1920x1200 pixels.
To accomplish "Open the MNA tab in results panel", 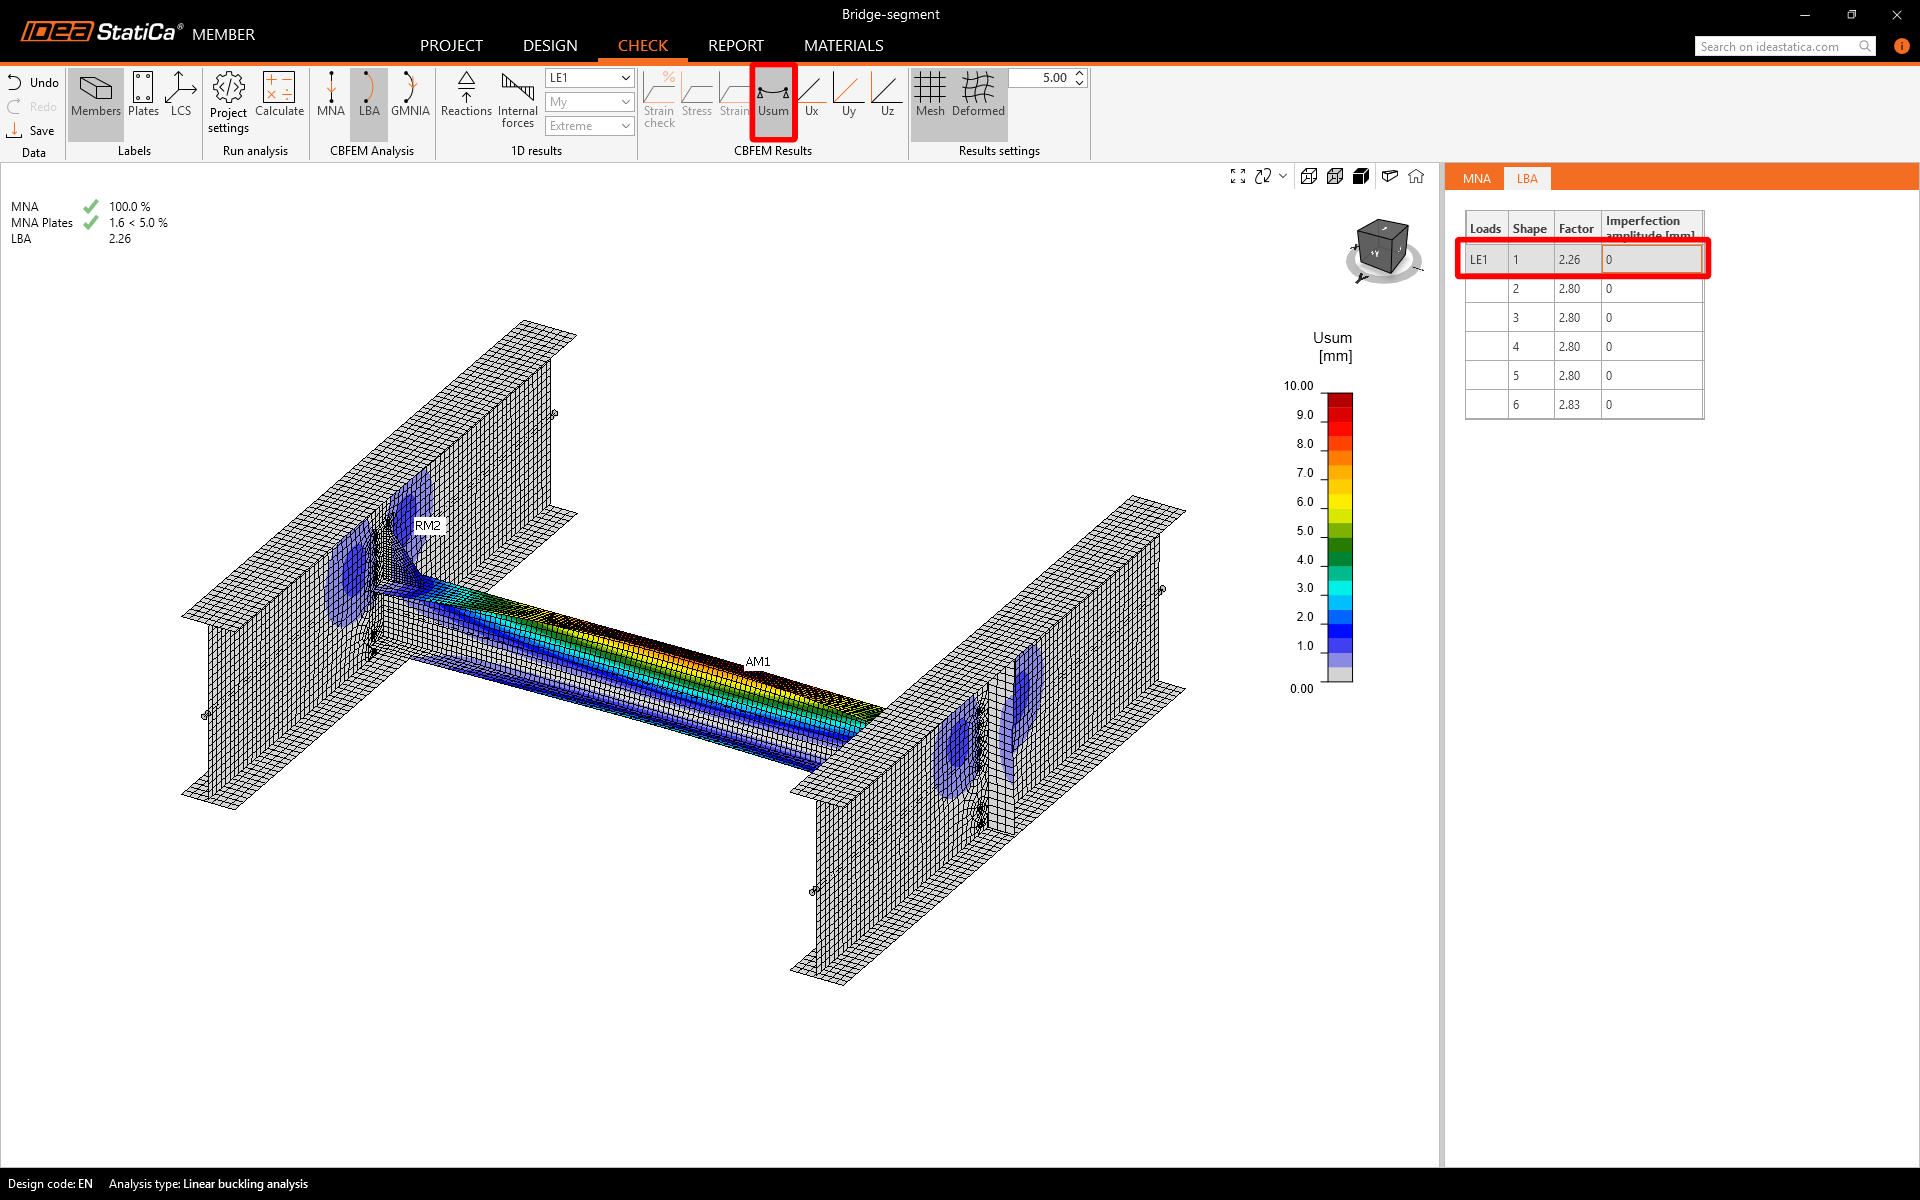I will (1476, 179).
